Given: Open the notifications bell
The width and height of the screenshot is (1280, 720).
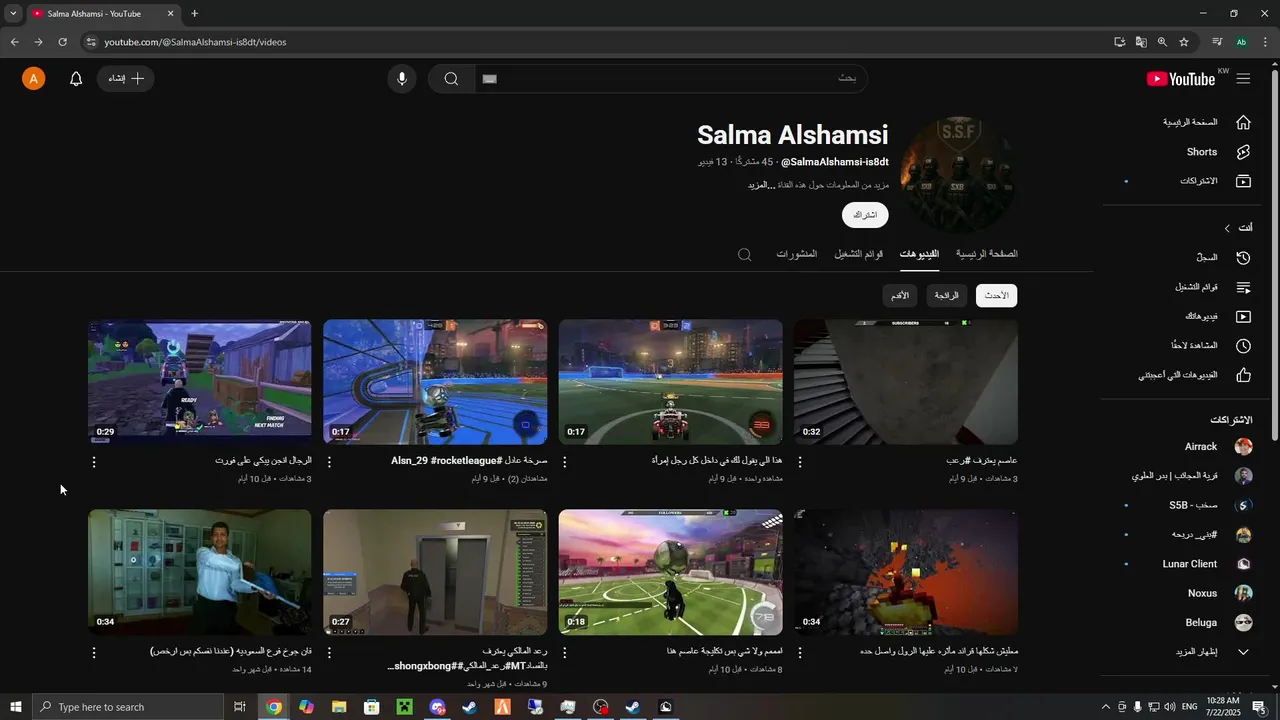Looking at the screenshot, I should click(x=76, y=79).
